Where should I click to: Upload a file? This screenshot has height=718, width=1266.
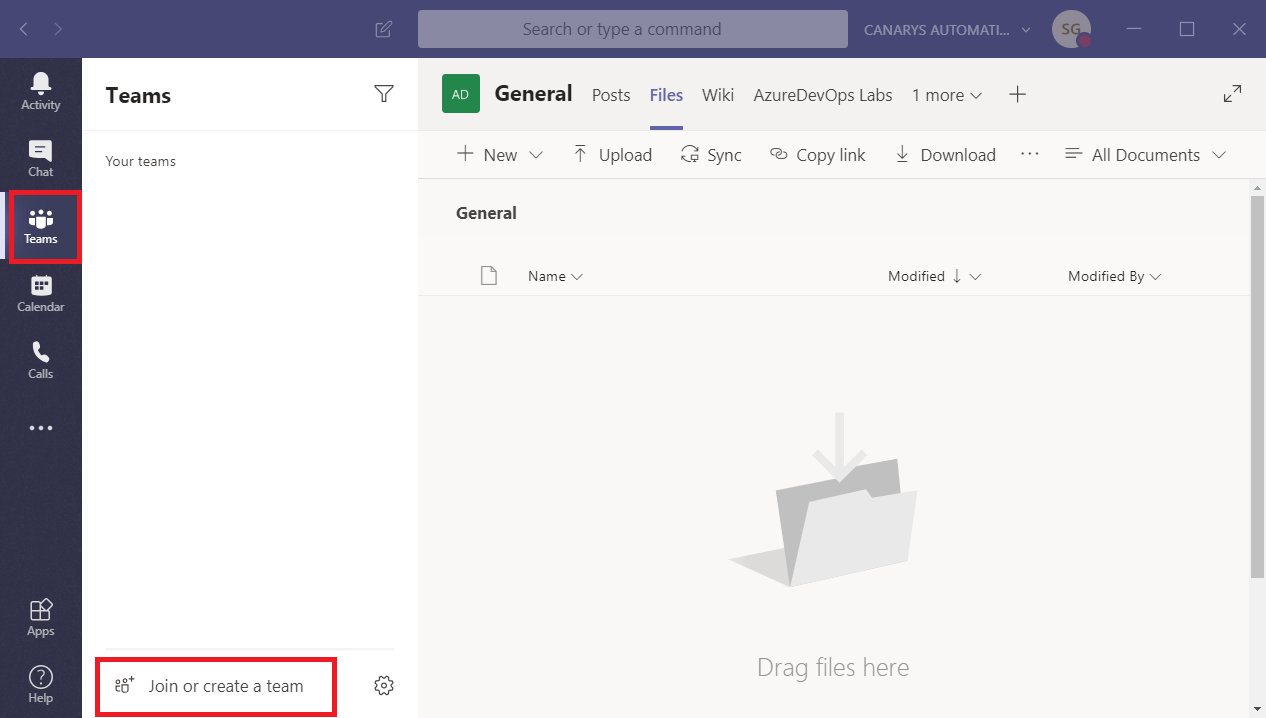click(x=612, y=154)
